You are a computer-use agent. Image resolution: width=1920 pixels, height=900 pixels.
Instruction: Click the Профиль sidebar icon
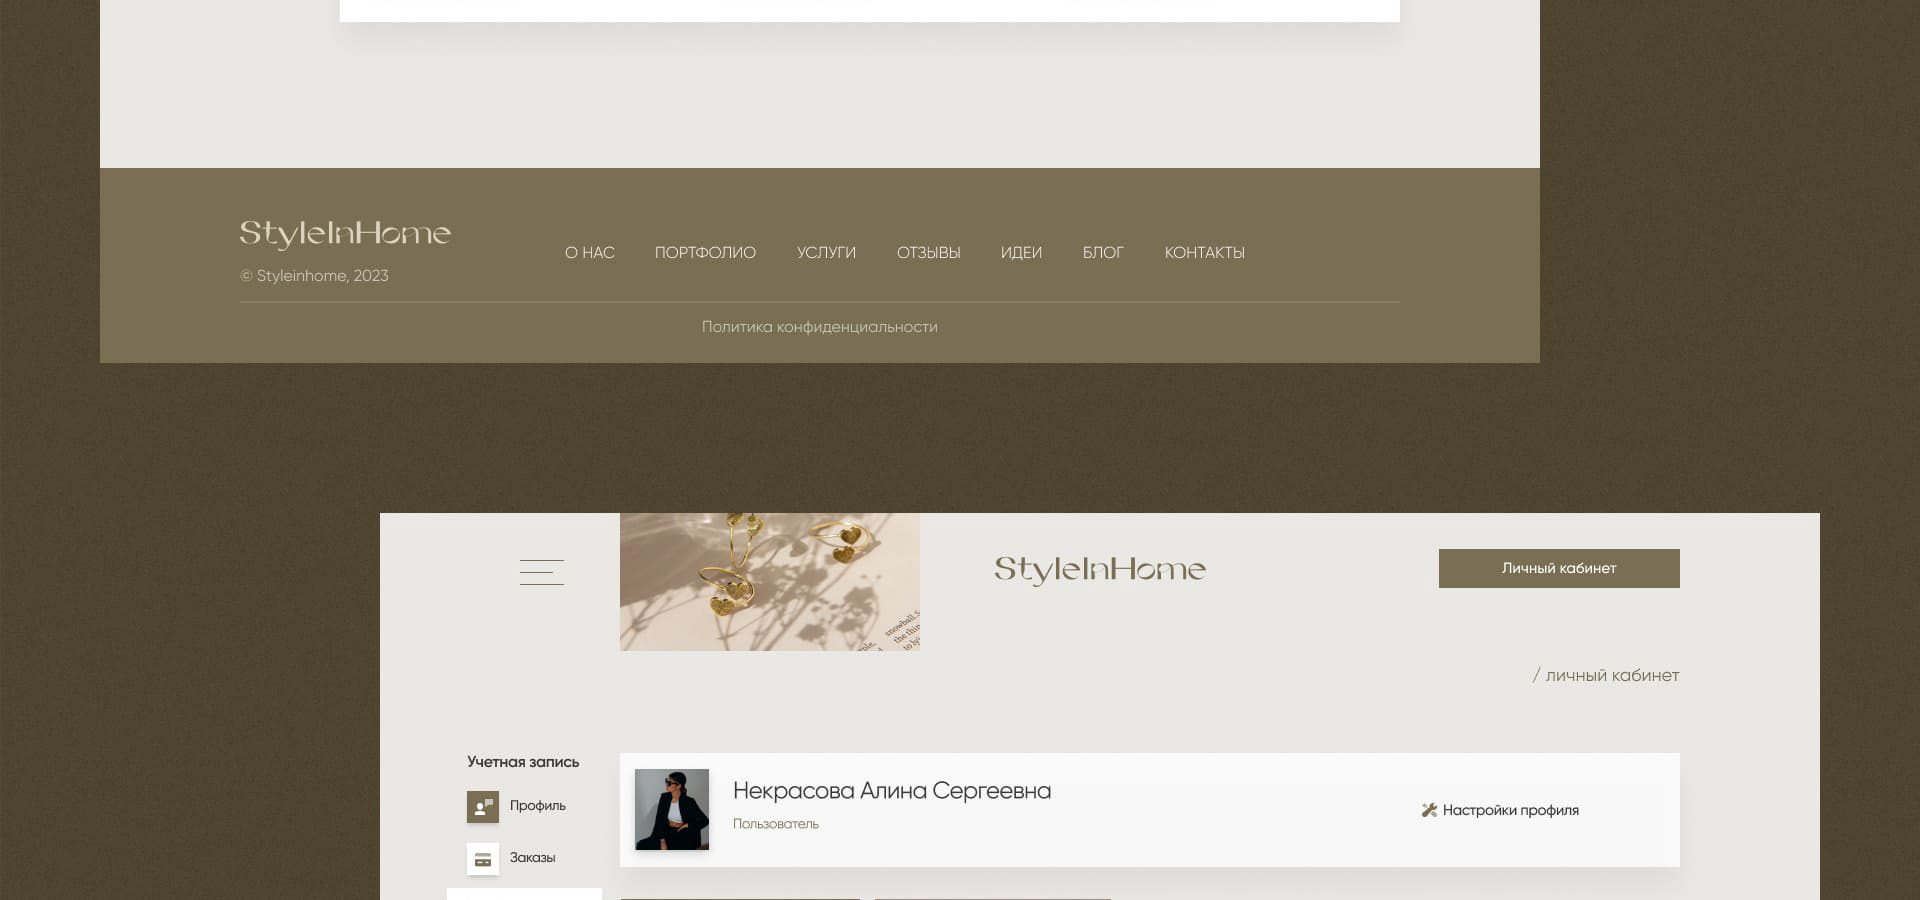pos(483,806)
